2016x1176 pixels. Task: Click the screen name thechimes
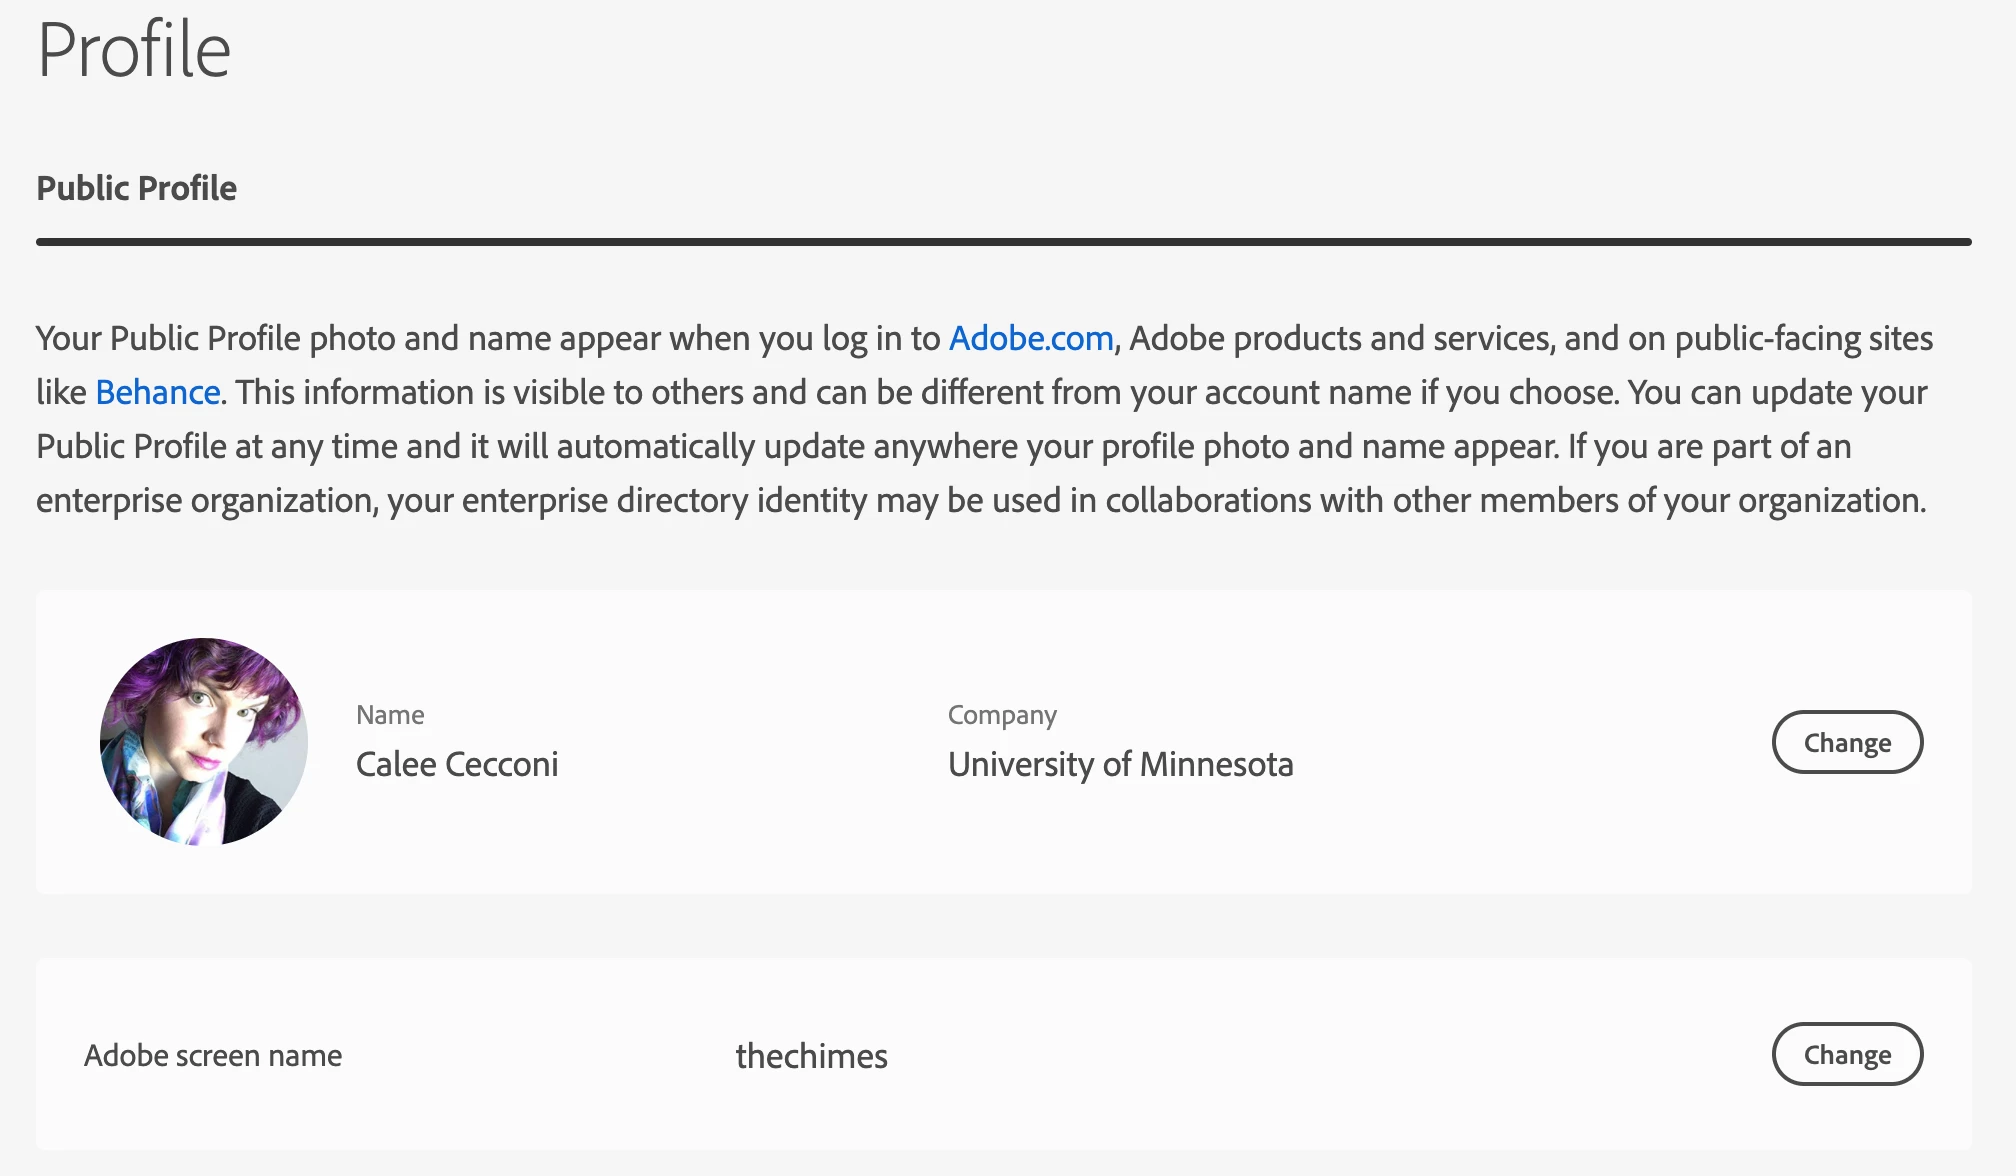[x=812, y=1056]
